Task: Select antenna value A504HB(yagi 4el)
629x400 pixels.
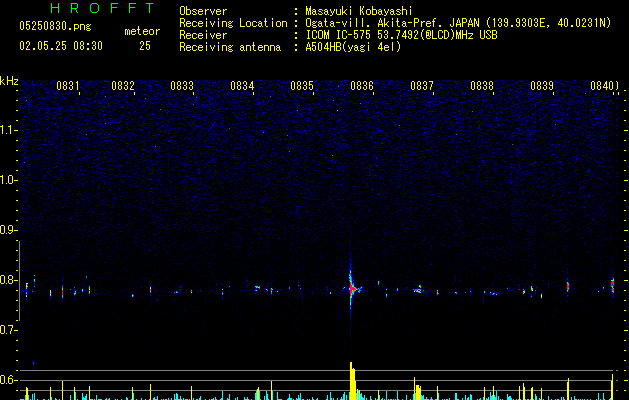Action: 353,47
